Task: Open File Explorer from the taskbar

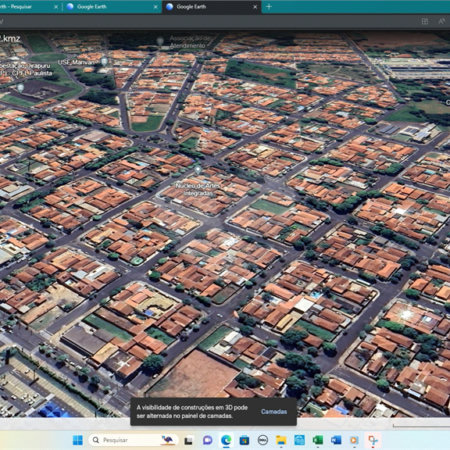Action: tap(281, 440)
